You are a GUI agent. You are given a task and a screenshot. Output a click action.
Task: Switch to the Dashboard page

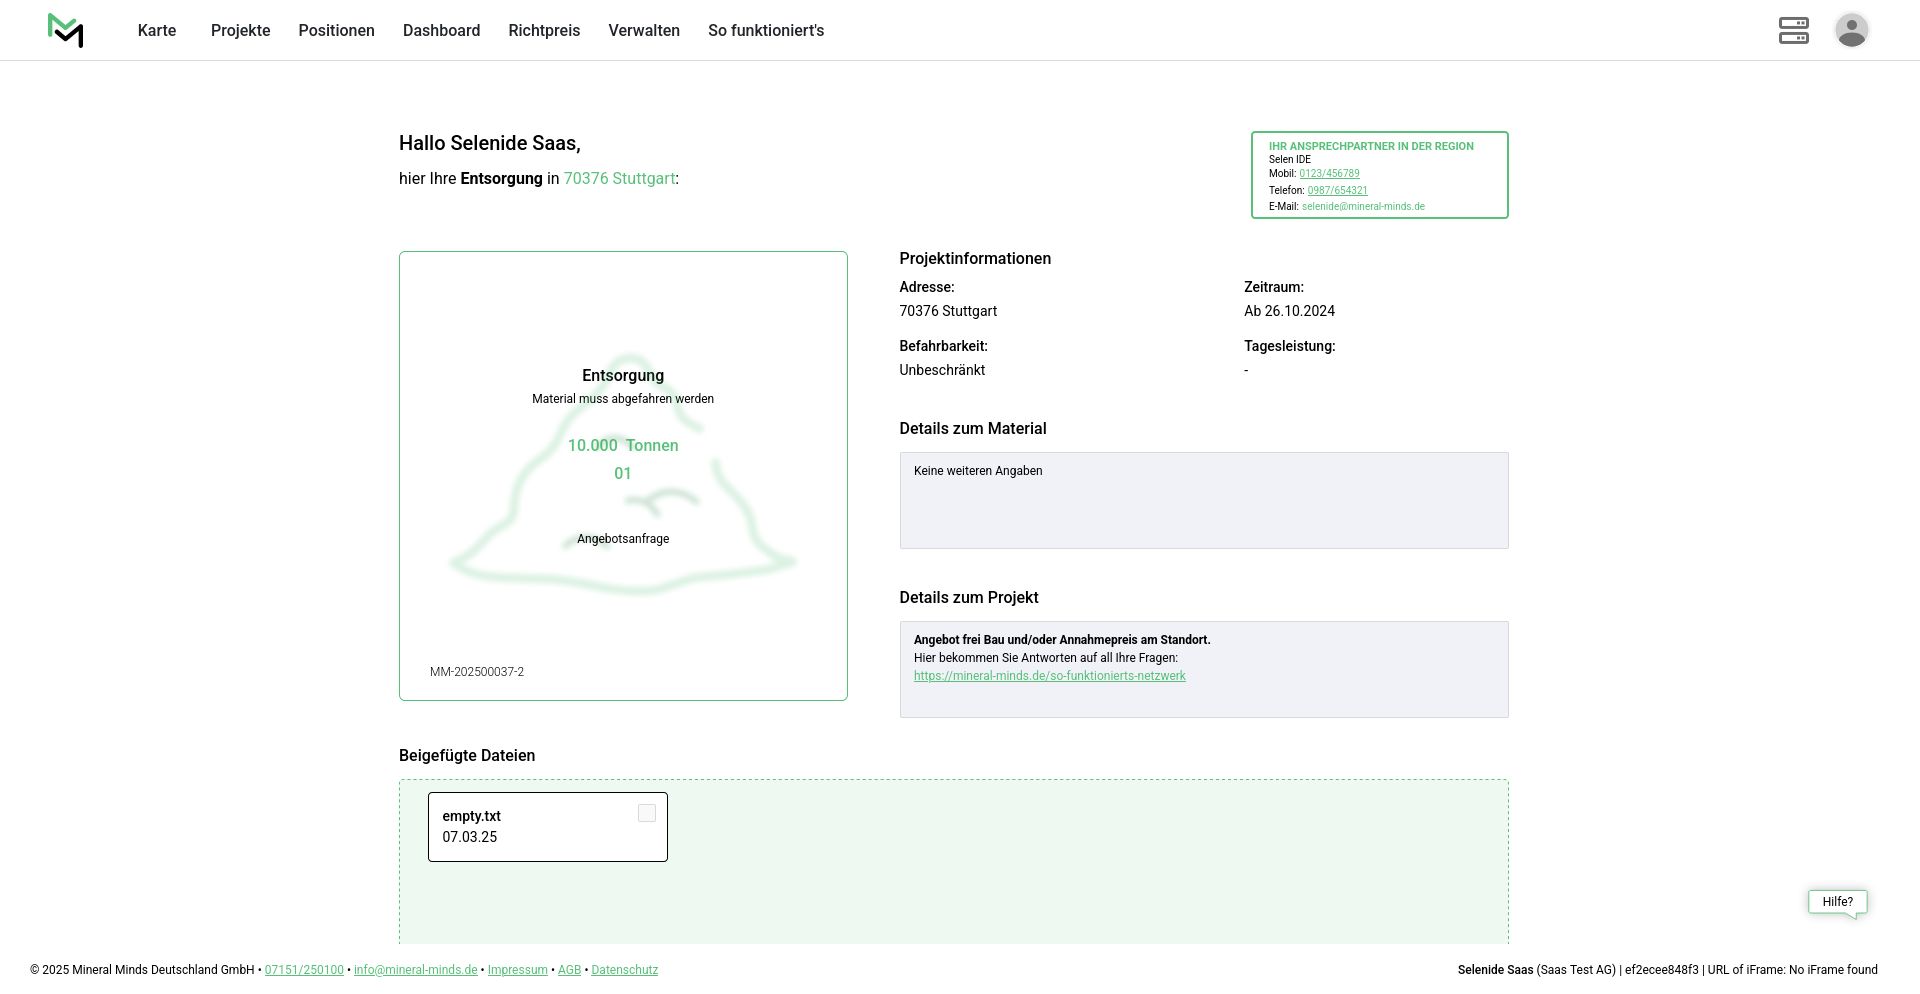click(441, 31)
